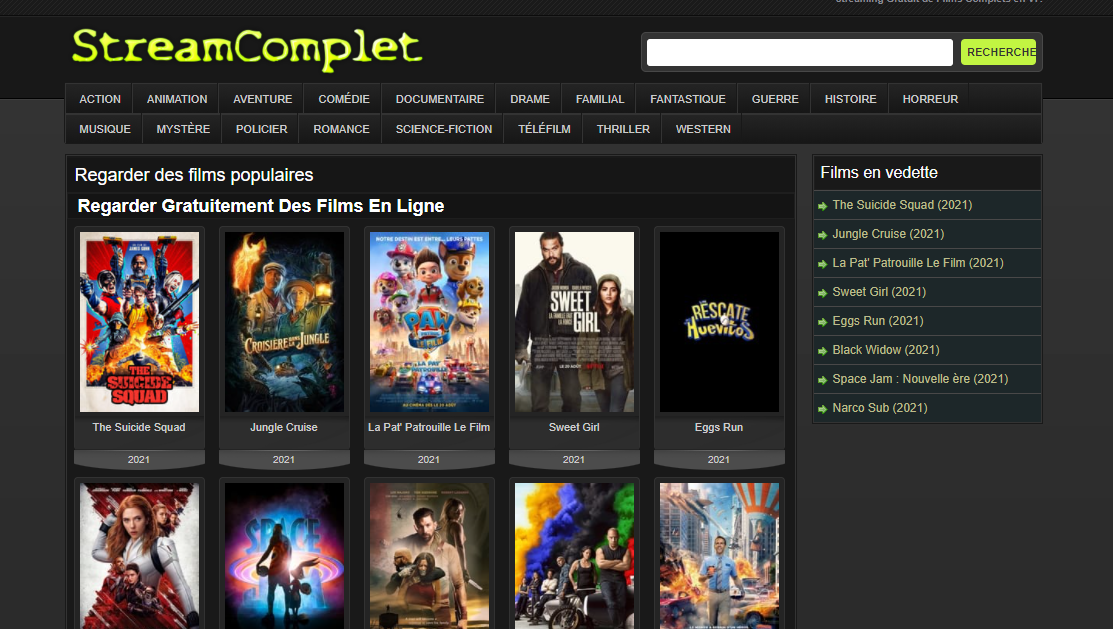Screen dimensions: 1113x629
Task: Open The Suicide Squad (2021) sidebar link
Action: pyautogui.click(x=902, y=205)
